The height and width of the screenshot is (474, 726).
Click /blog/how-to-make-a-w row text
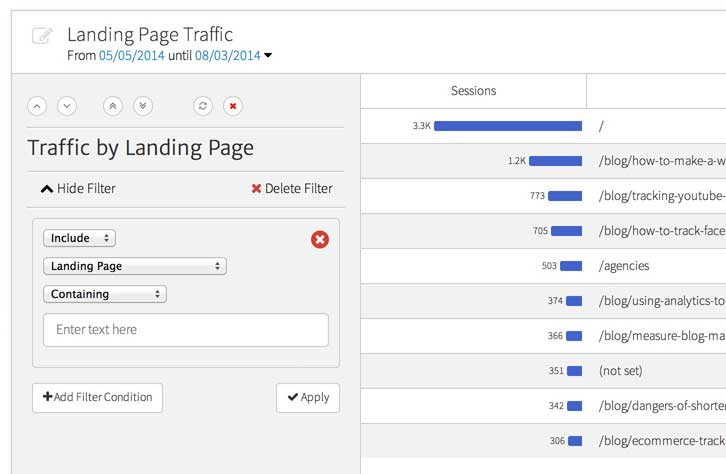[x=662, y=161]
